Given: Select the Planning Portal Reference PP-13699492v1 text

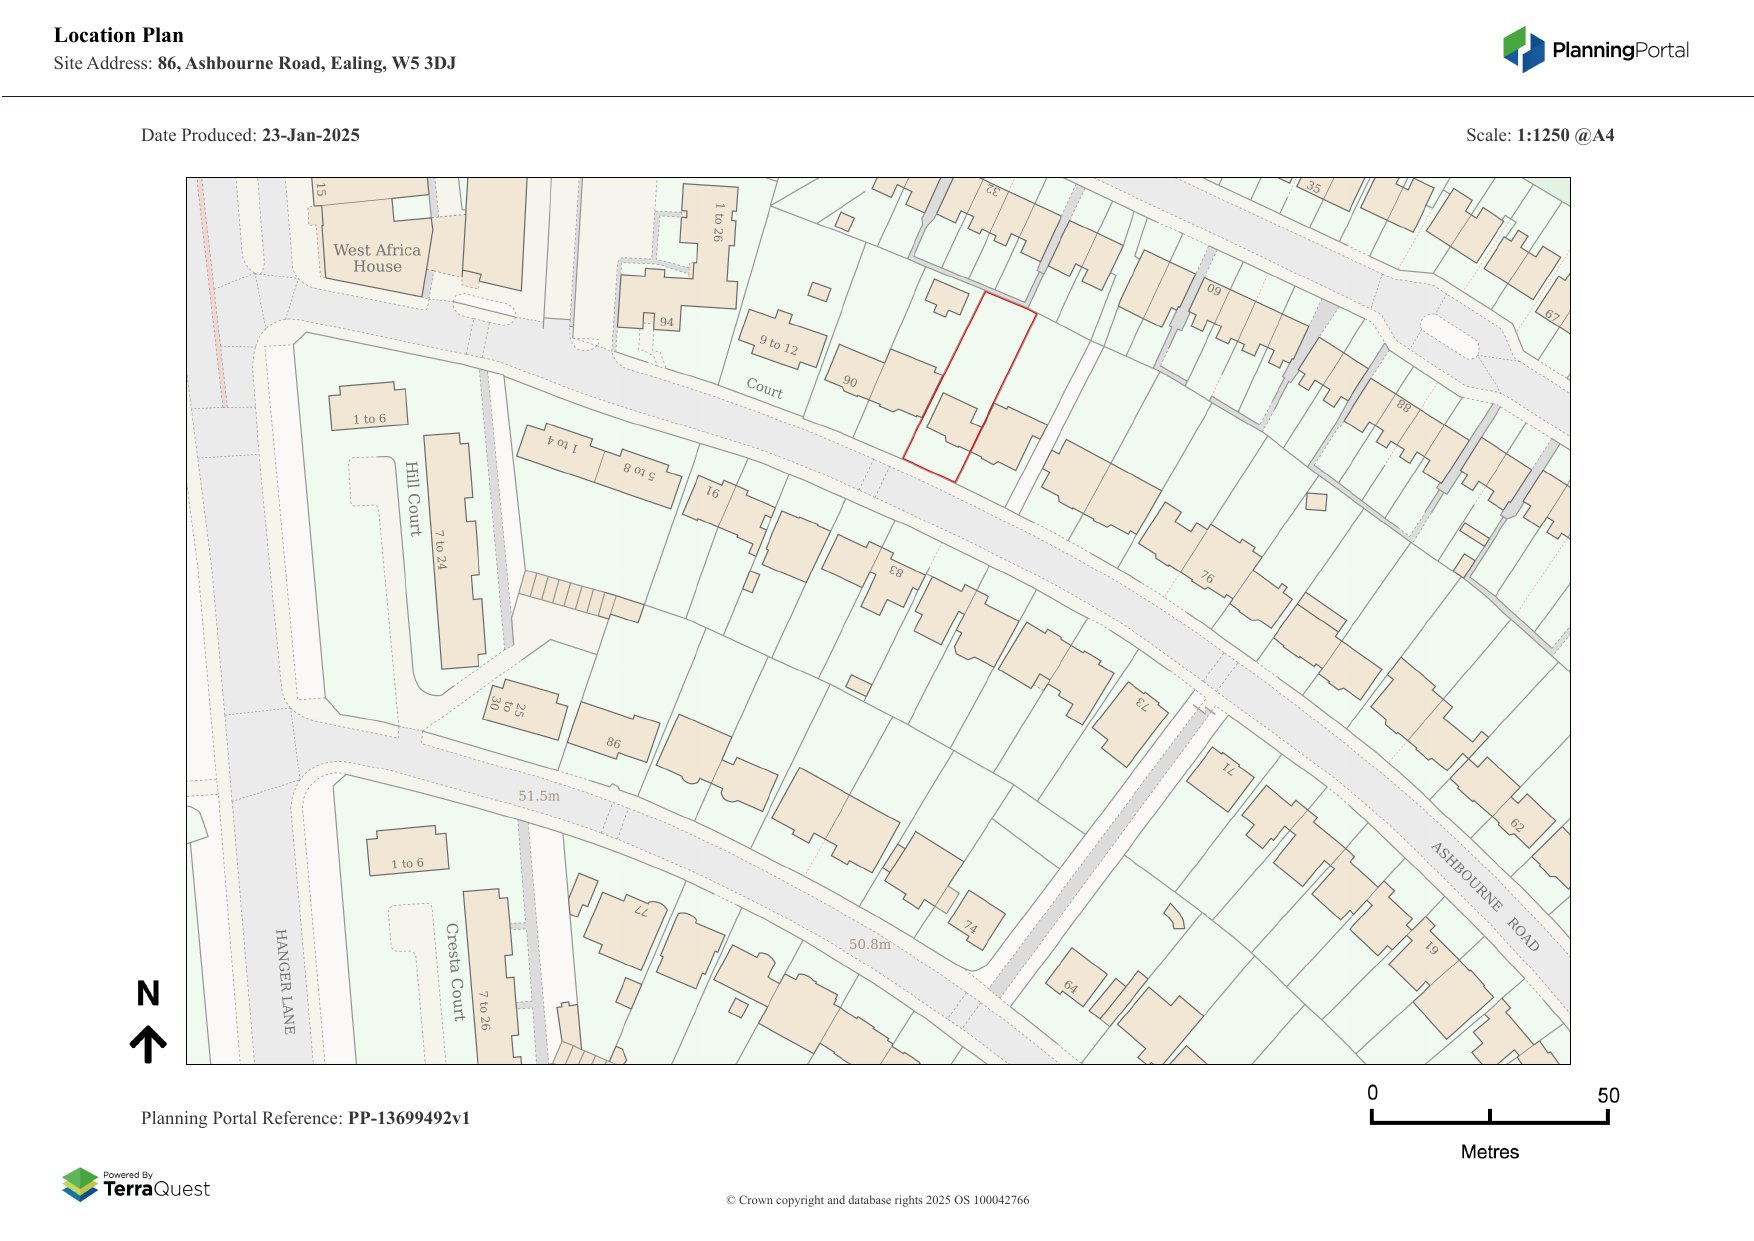Looking at the screenshot, I should (305, 1118).
